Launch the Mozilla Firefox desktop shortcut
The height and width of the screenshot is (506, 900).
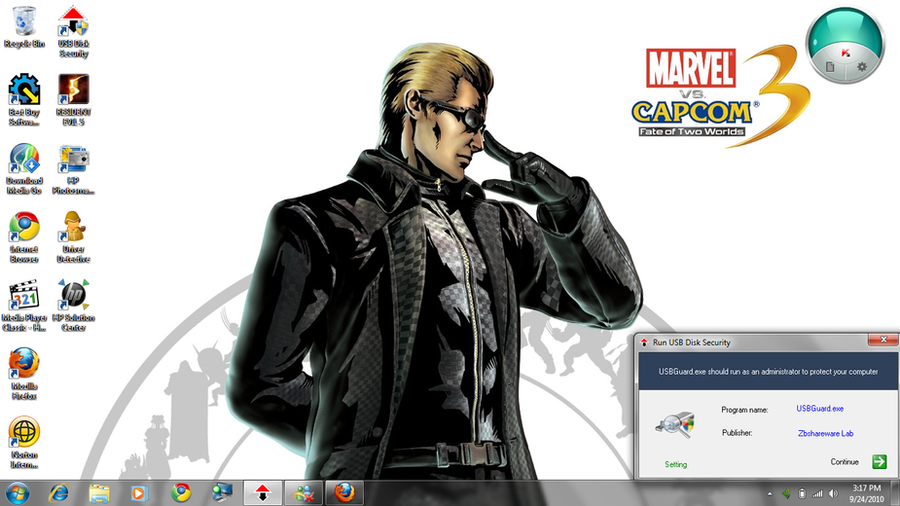[x=24, y=373]
